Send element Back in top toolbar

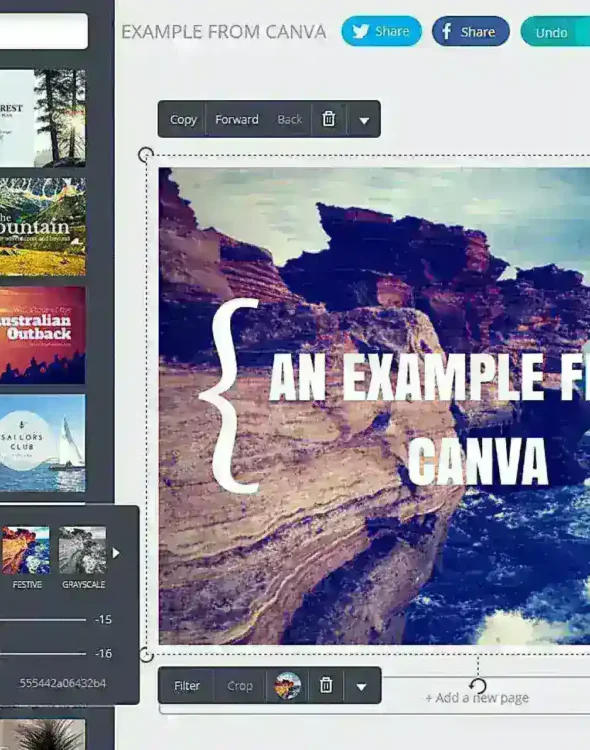coord(289,119)
